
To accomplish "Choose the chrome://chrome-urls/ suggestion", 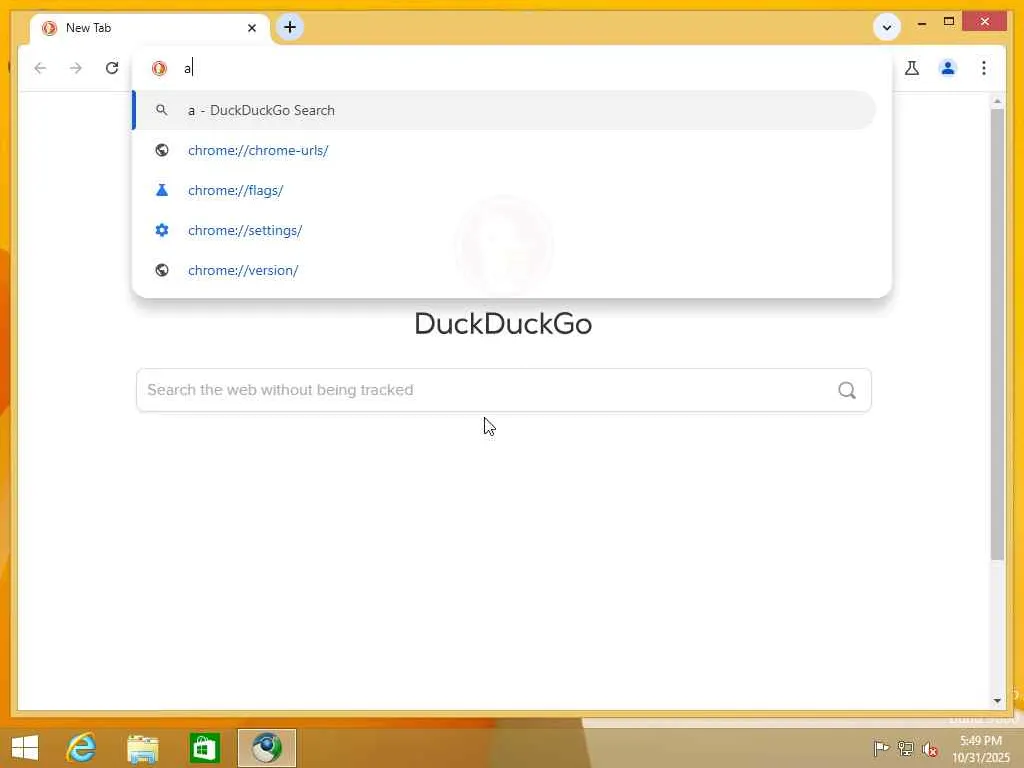I will (504, 150).
